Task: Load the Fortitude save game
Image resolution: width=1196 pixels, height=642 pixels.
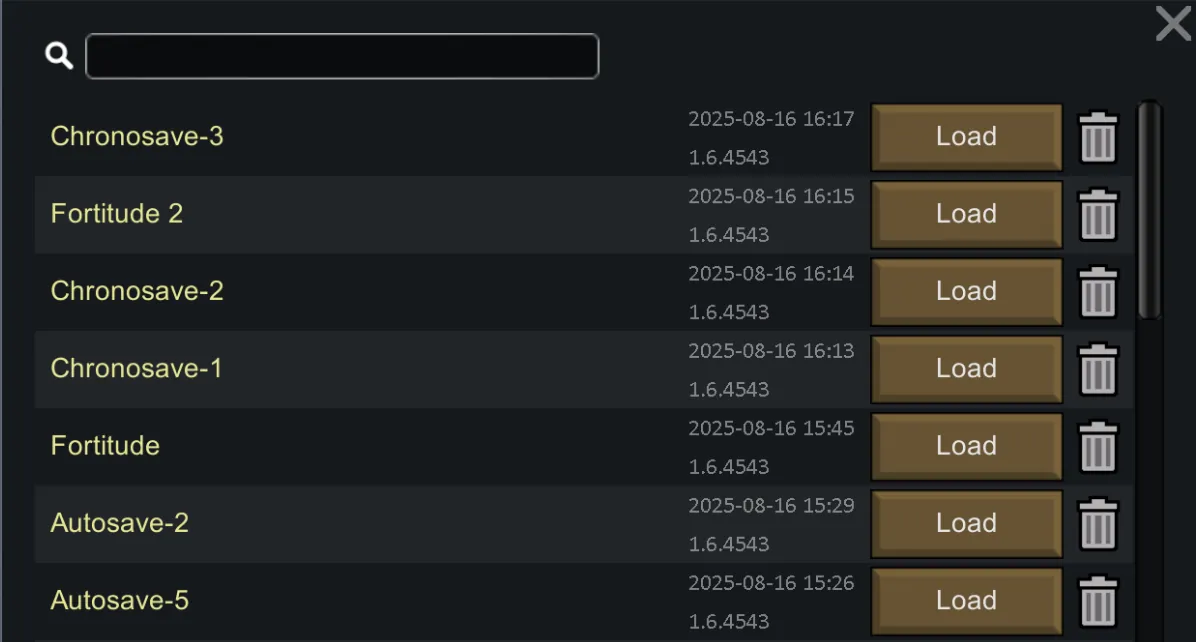Action: 966,446
